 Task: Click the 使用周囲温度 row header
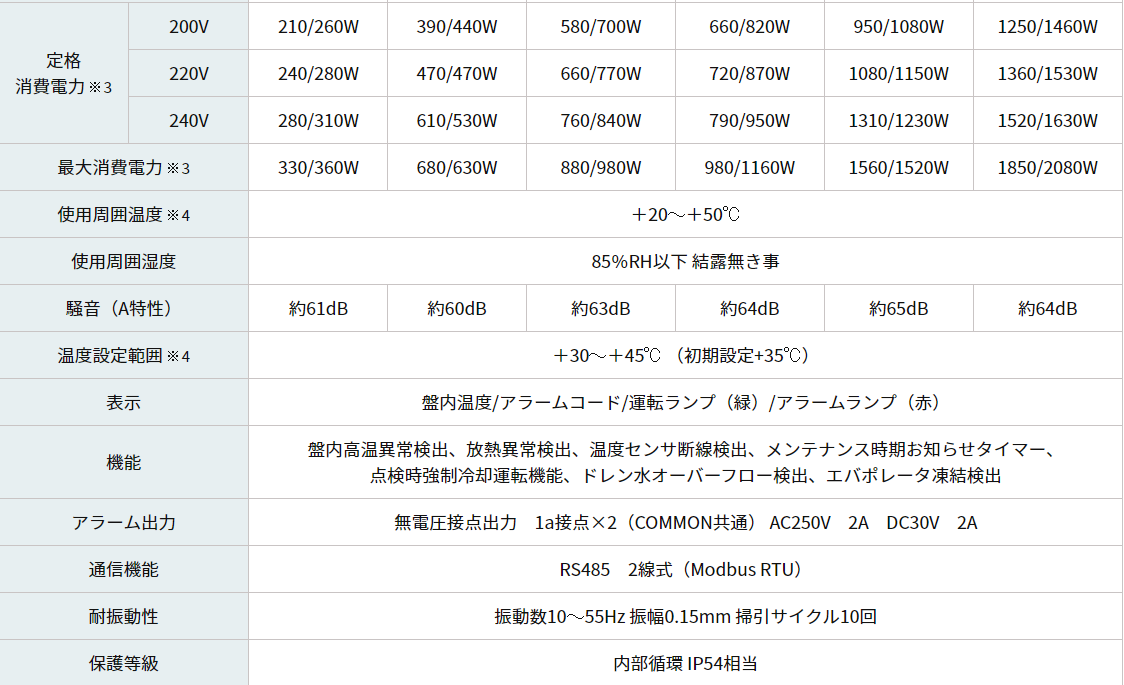point(123,215)
